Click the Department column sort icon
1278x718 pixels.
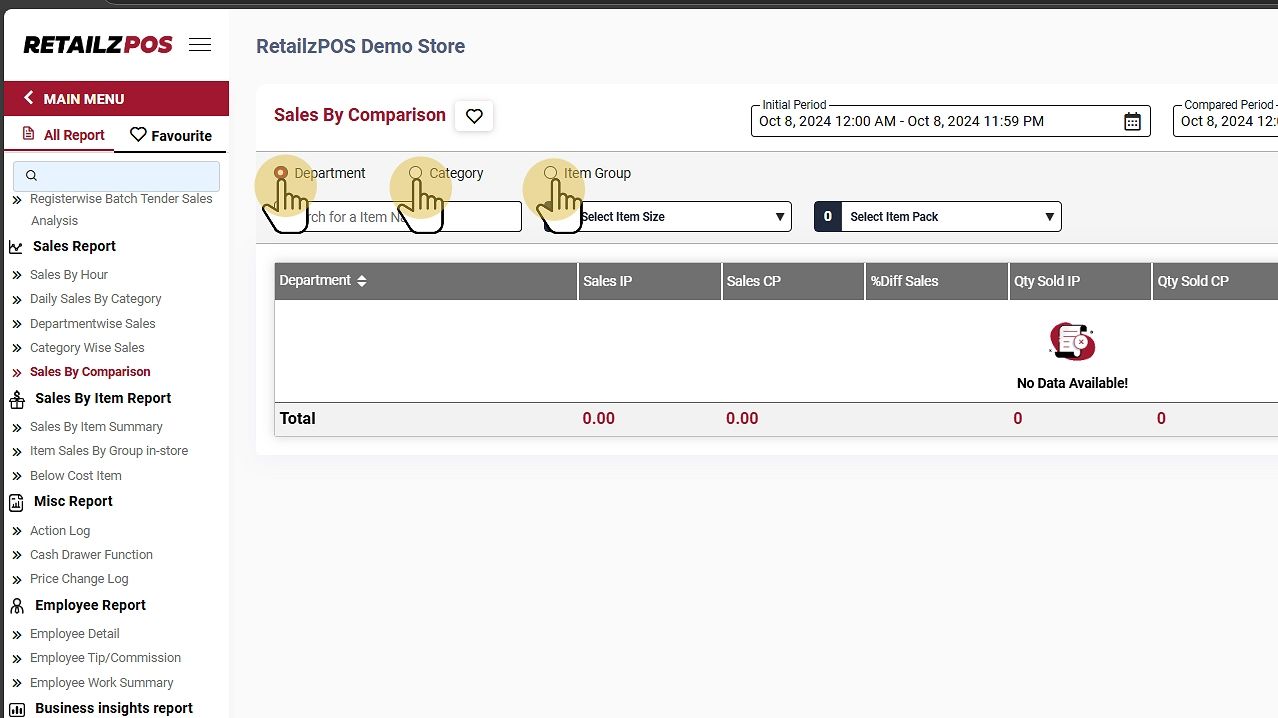pyautogui.click(x=362, y=281)
